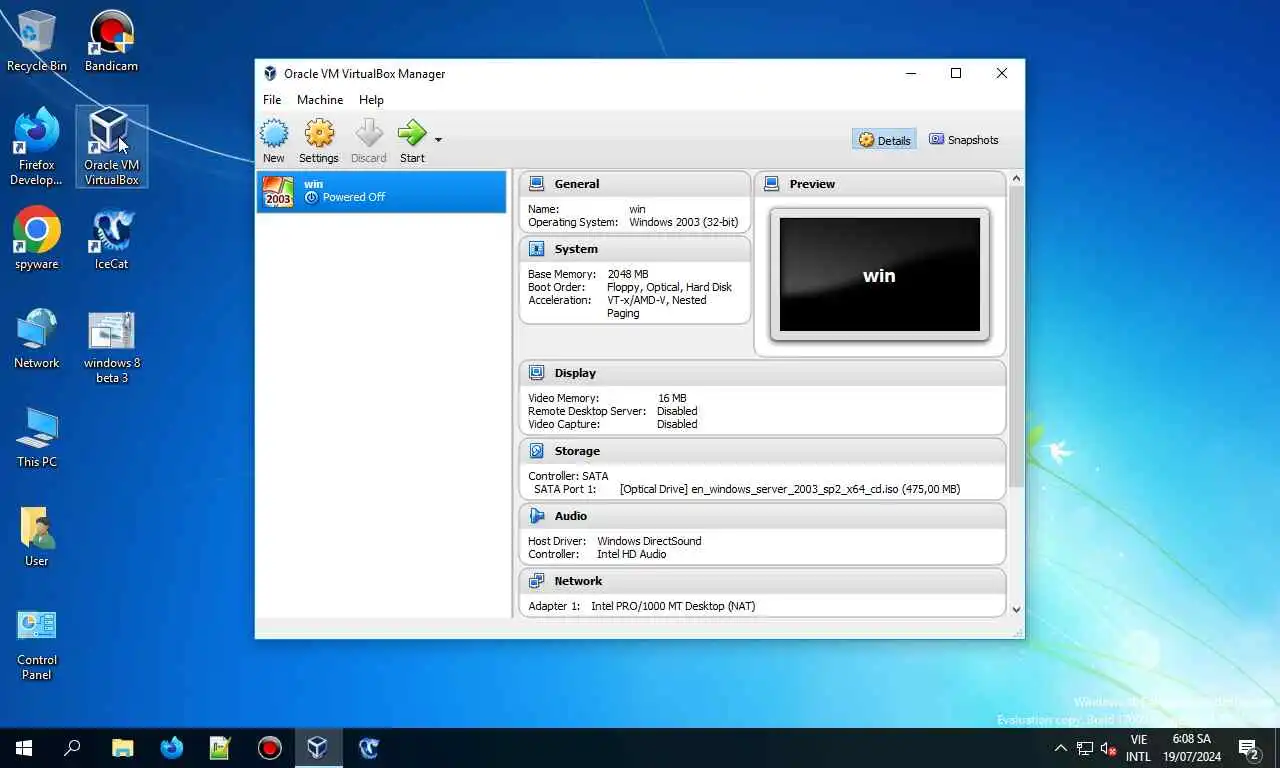Open the Storage section header link
The width and height of the screenshot is (1280, 768).
point(577,451)
